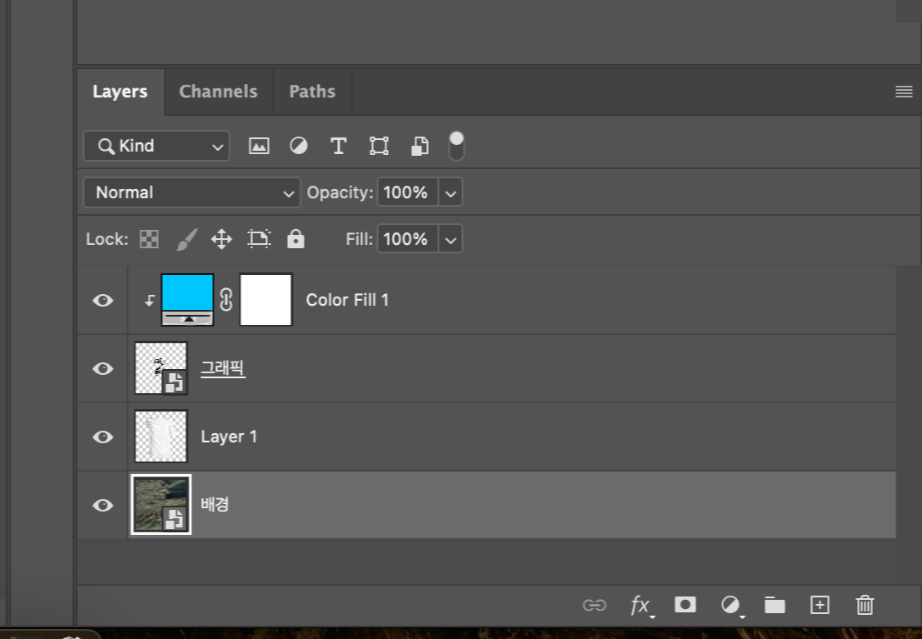Select the white layer mask thumbnail

(266, 300)
